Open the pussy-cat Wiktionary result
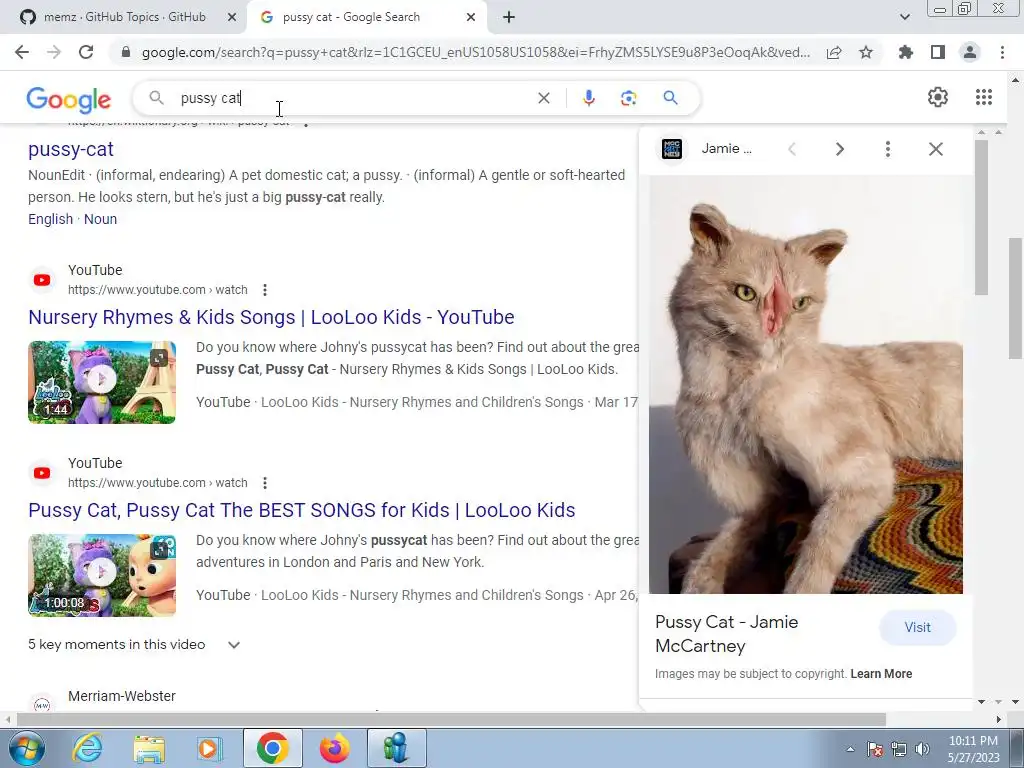Screen dimensions: 1024x768 71,149
